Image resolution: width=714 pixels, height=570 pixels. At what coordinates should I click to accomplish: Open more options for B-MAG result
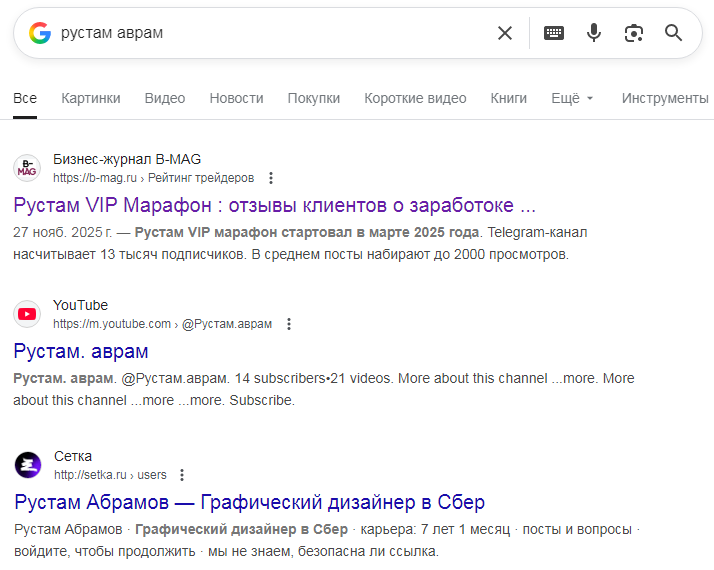click(x=271, y=178)
